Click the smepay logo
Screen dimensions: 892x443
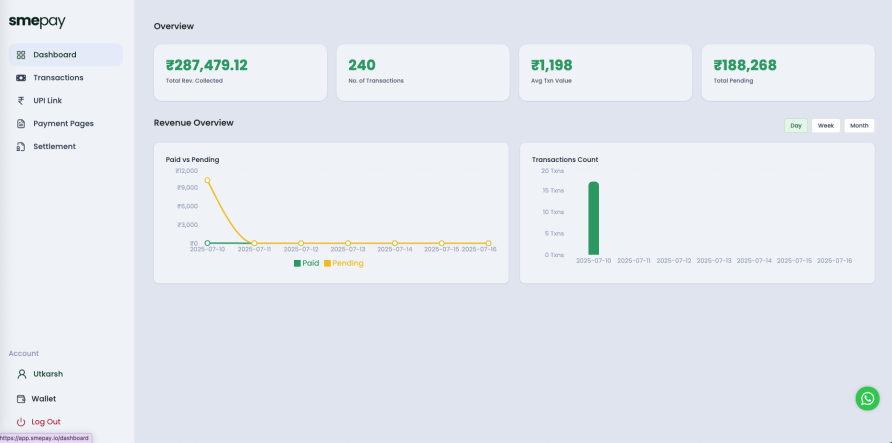tap(37, 22)
